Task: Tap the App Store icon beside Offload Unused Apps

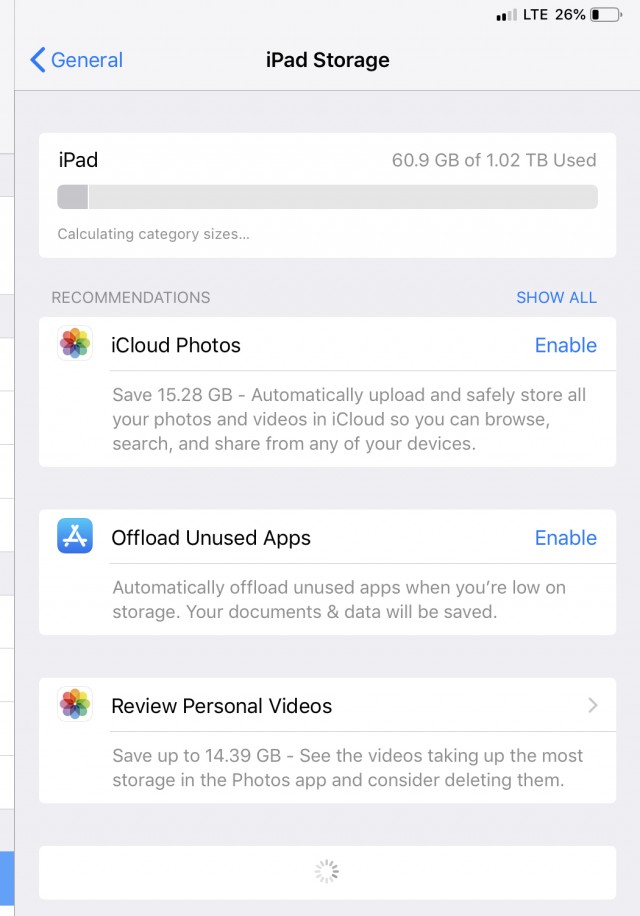Action: click(75, 535)
